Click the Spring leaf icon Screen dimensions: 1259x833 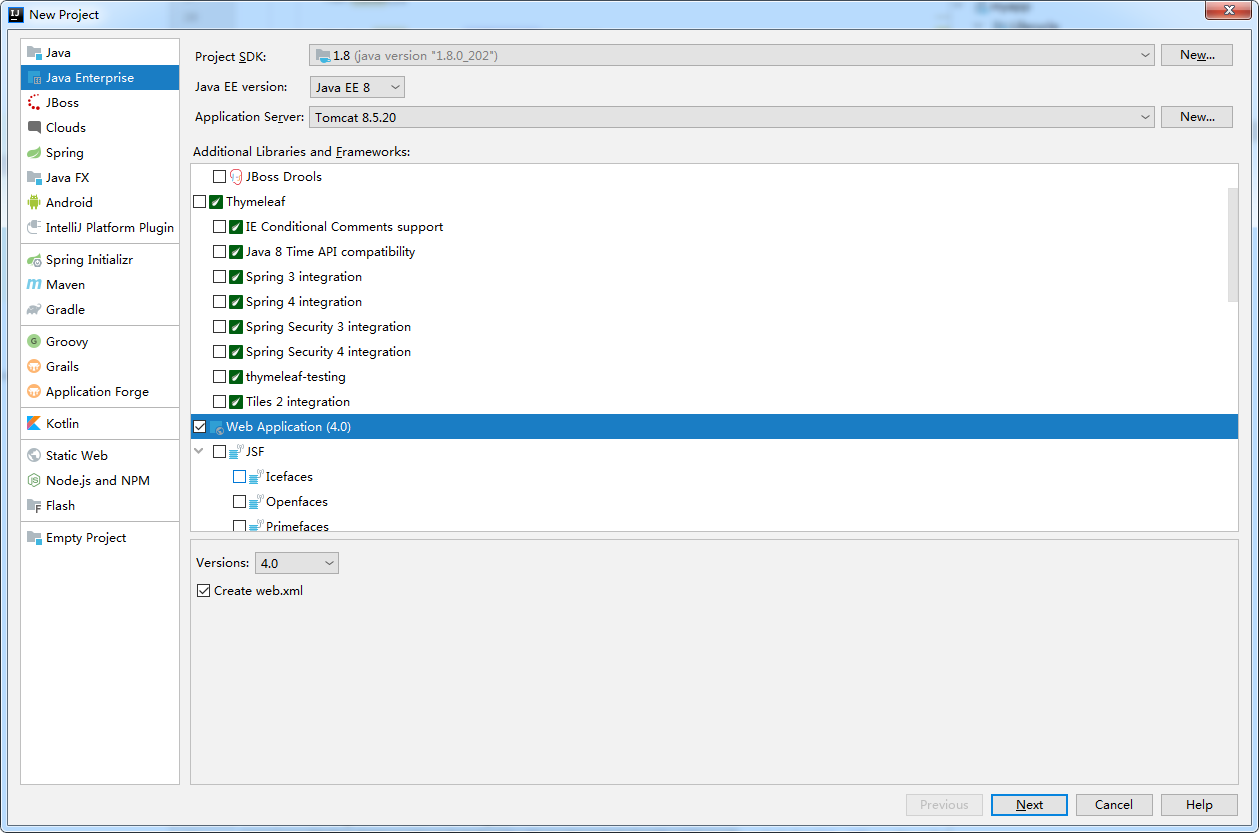pyautogui.click(x=35, y=152)
